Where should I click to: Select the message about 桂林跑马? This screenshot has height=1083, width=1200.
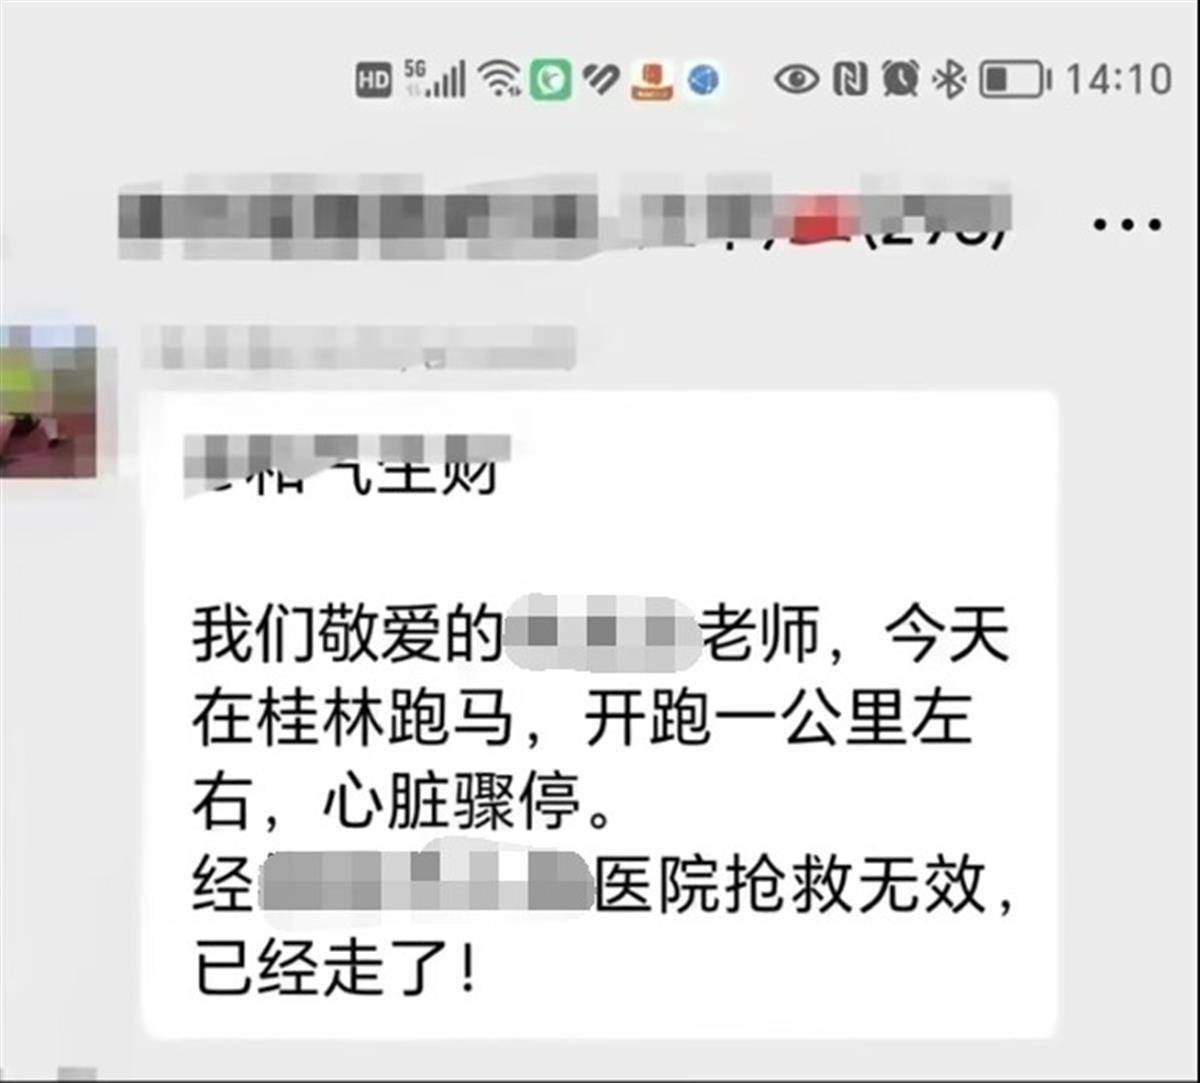tap(600, 714)
